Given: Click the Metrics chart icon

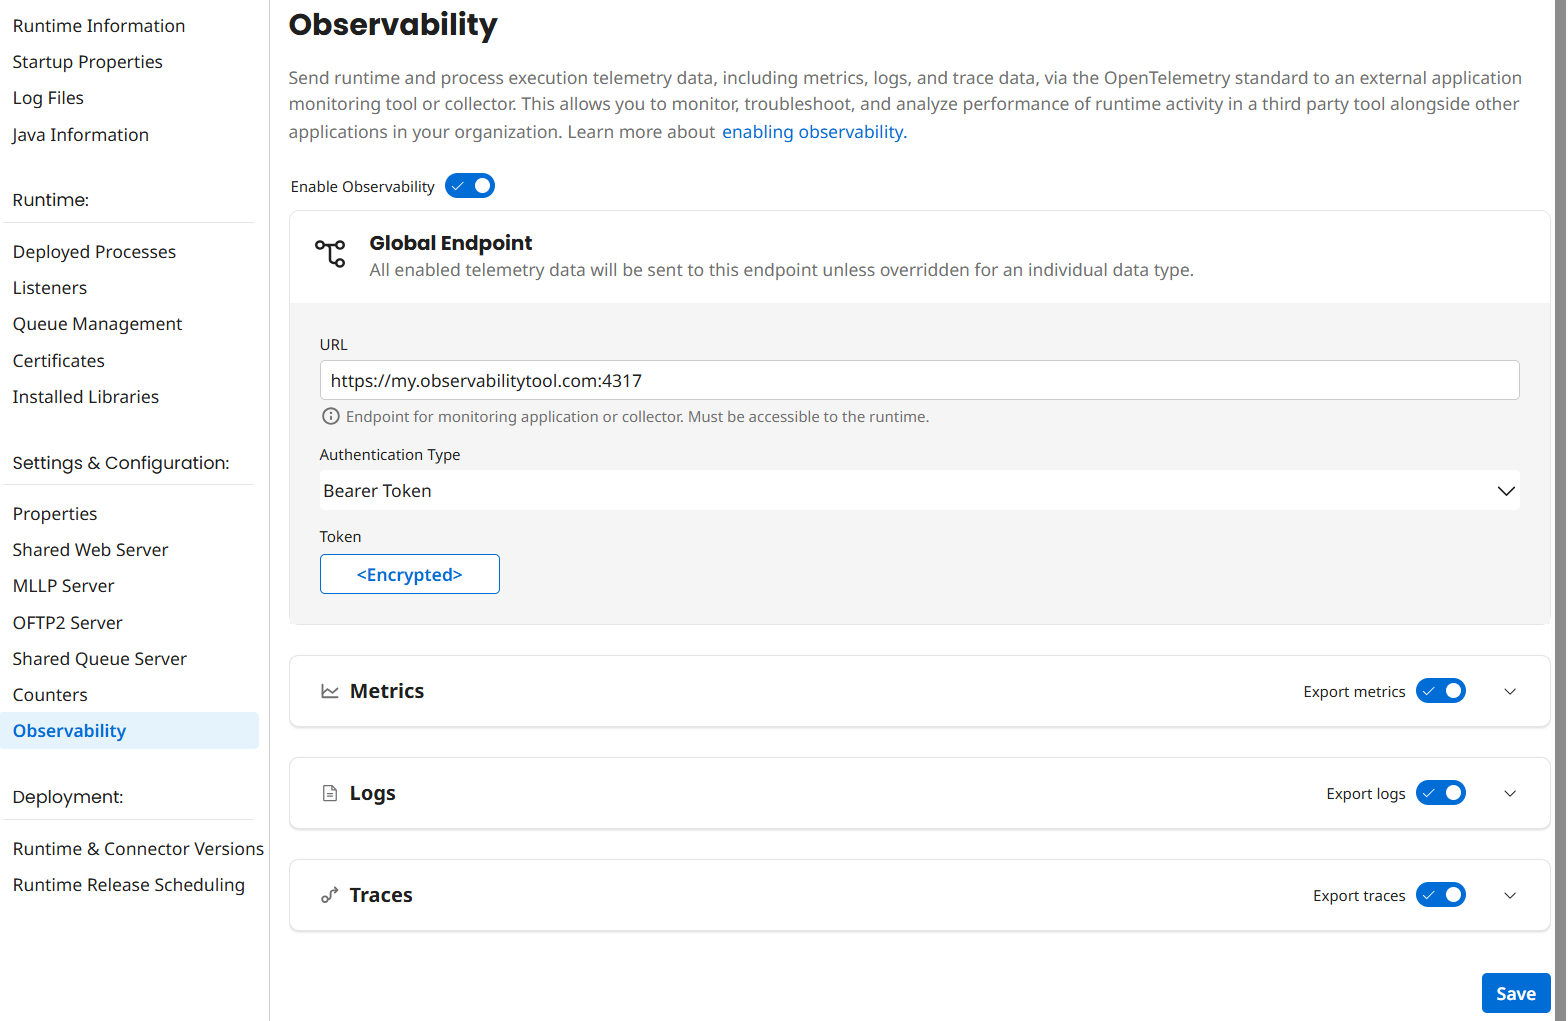Looking at the screenshot, I should (330, 691).
